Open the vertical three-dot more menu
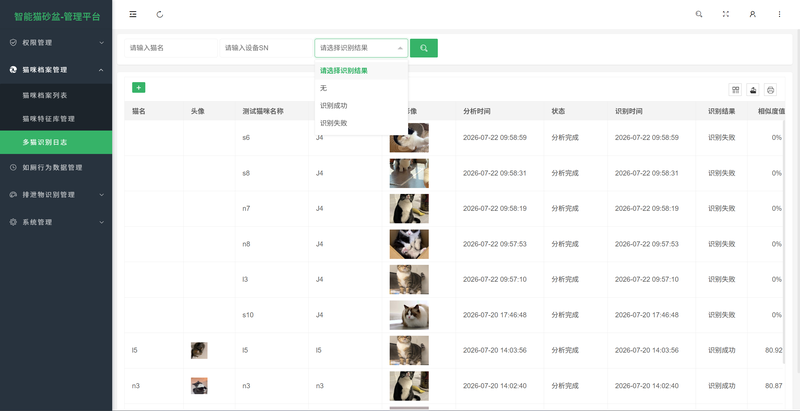The image size is (800, 411). pos(779,14)
